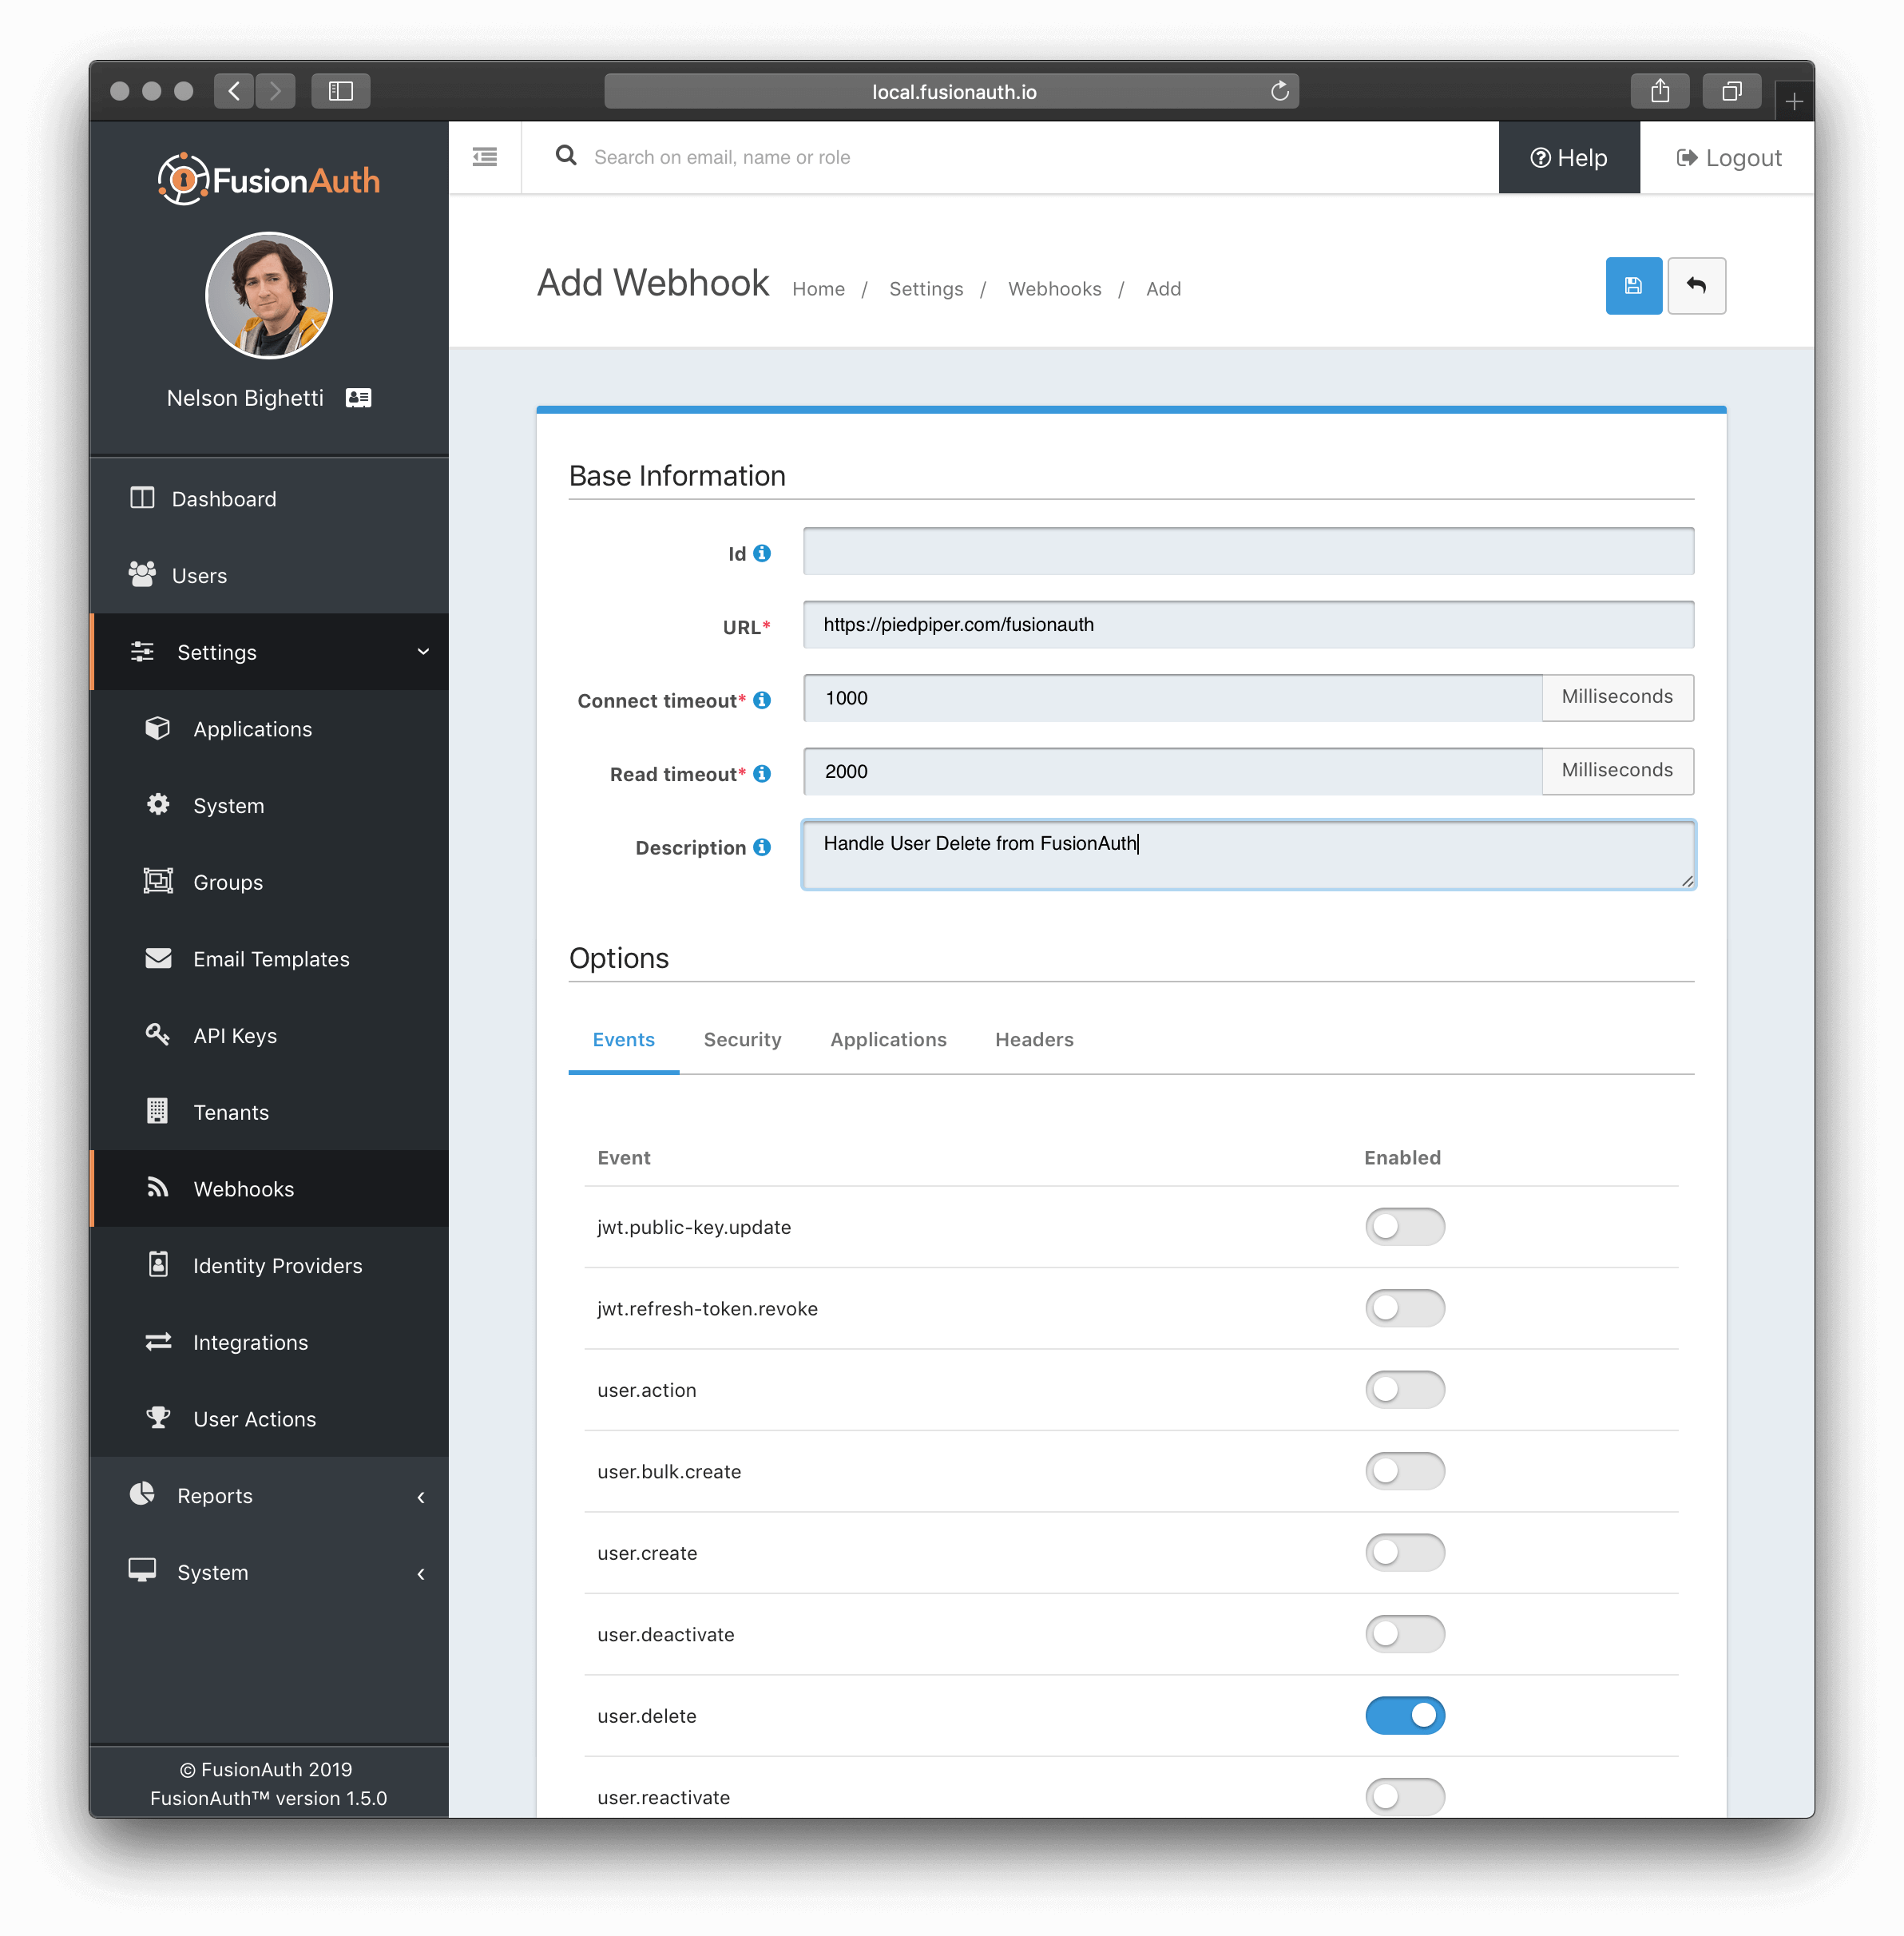This screenshot has height=1936, width=1904.
Task: Switch to the Security tab
Action: click(x=742, y=1039)
